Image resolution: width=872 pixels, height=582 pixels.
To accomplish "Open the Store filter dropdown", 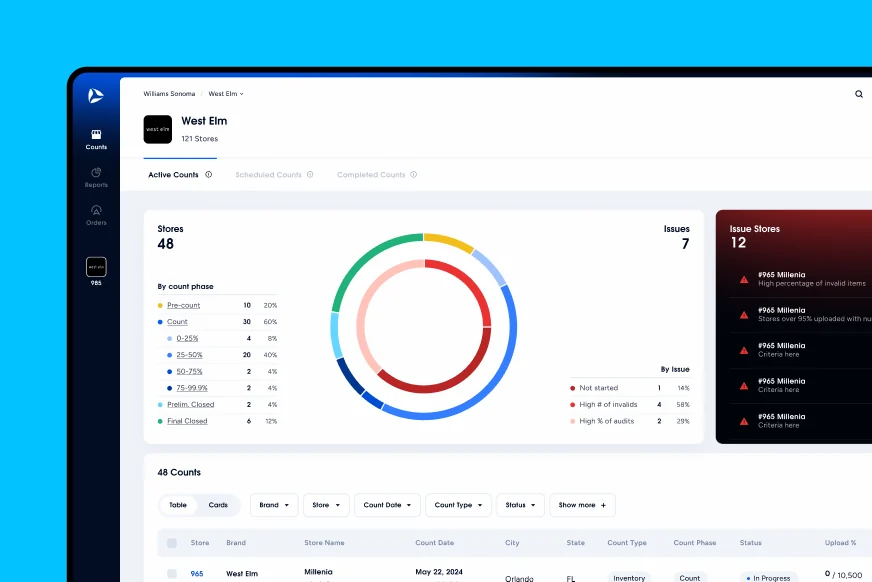I will (x=326, y=505).
